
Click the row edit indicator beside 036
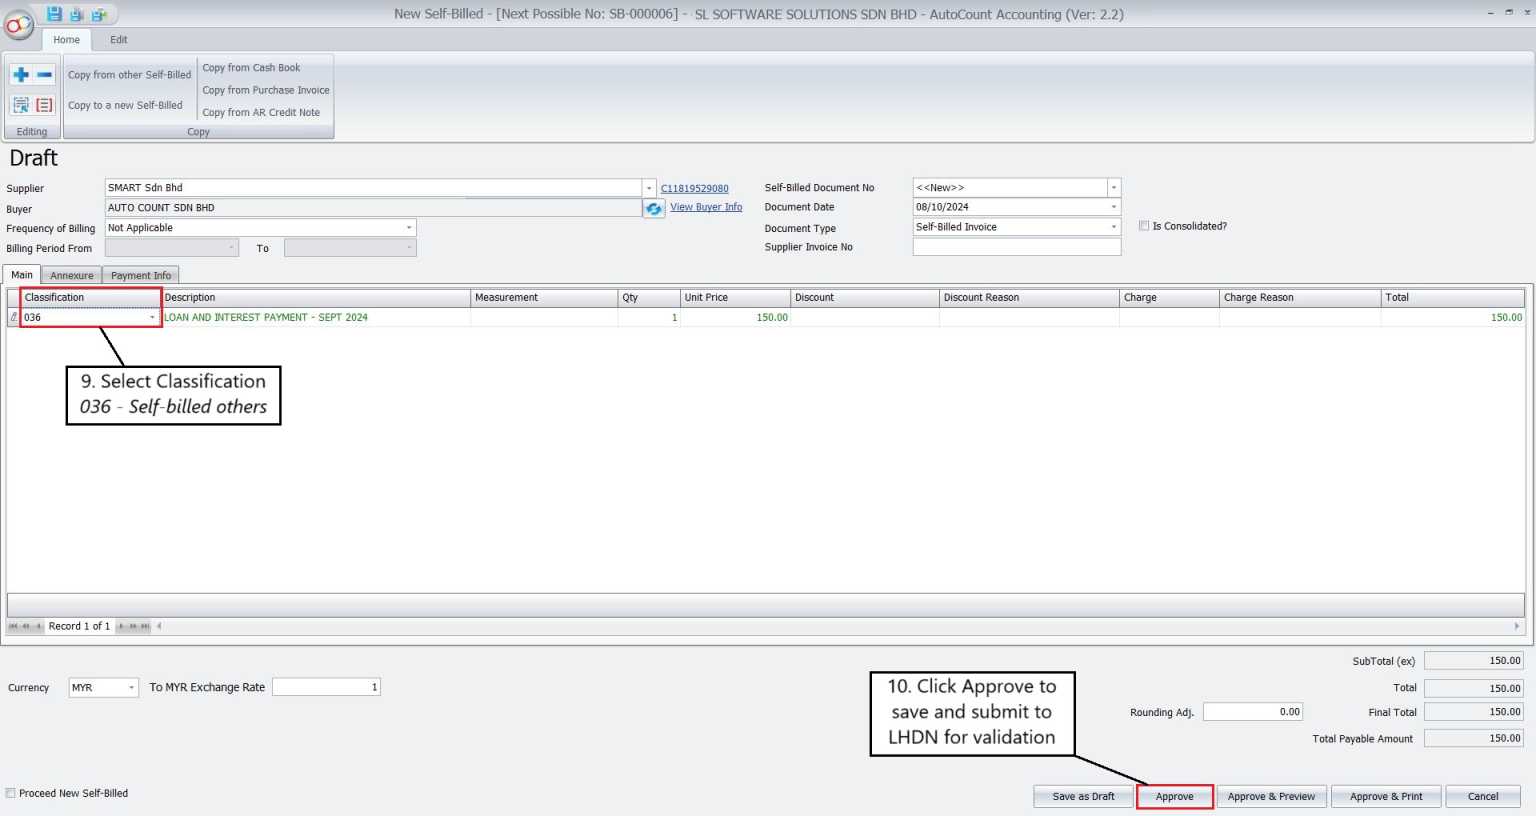point(13,317)
